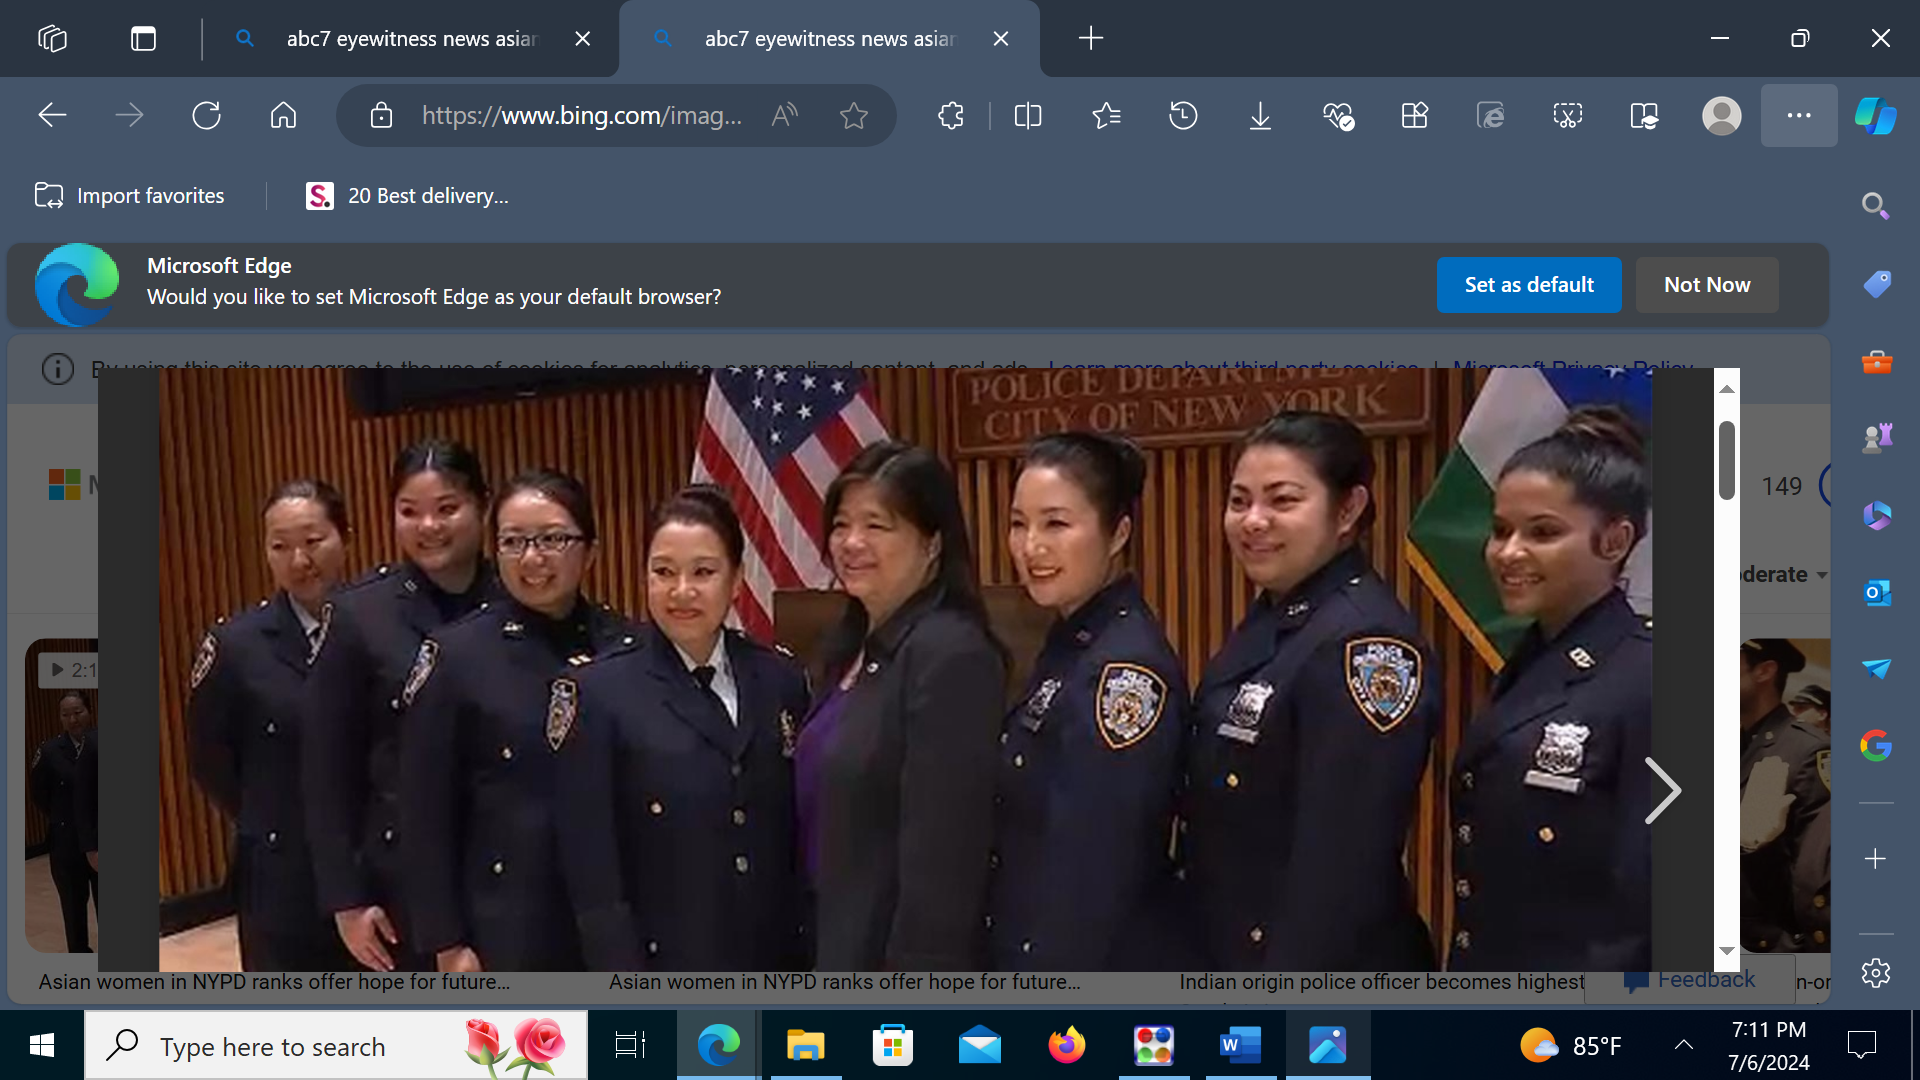The width and height of the screenshot is (1920, 1080).
Task: Open the Favorites list
Action: coord(1106,116)
